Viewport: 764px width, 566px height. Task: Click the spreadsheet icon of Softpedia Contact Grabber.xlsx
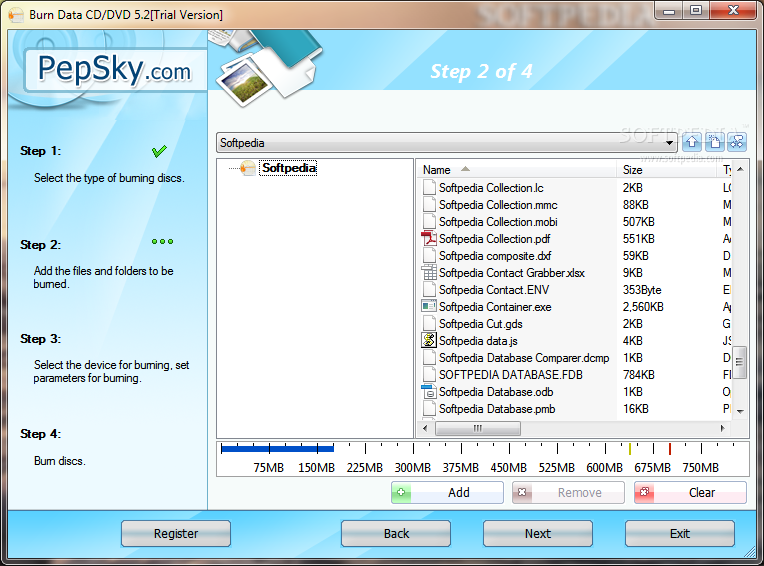pos(429,273)
